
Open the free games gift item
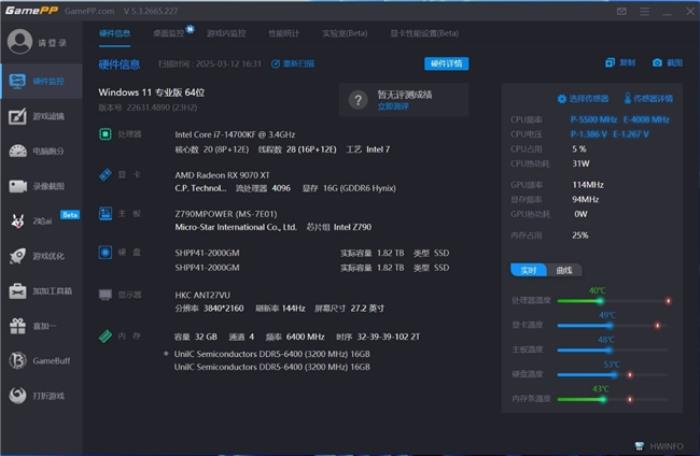pos(32,326)
